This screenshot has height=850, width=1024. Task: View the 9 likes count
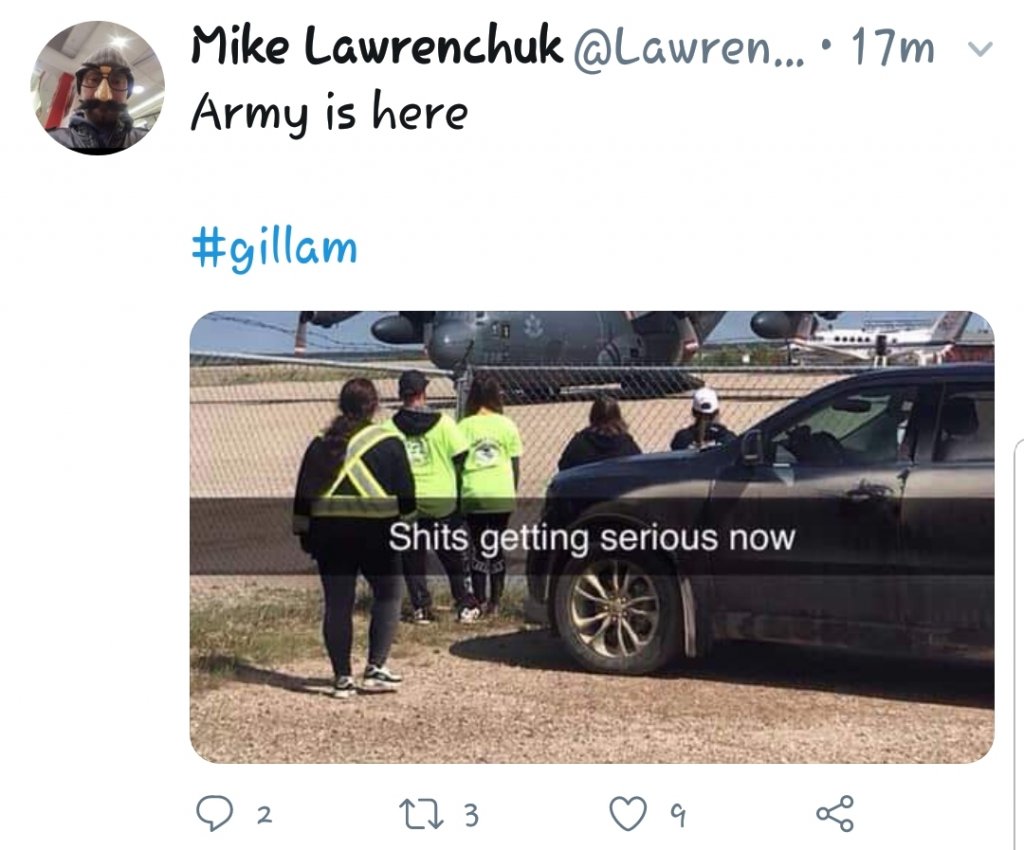coord(679,815)
